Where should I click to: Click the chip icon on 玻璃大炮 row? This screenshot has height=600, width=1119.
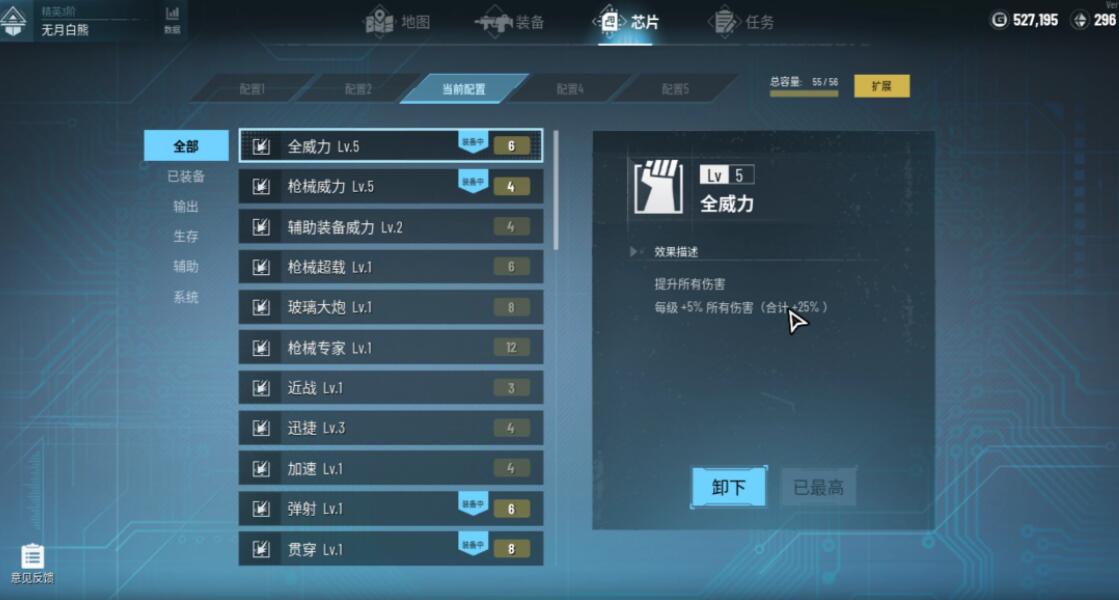point(261,307)
